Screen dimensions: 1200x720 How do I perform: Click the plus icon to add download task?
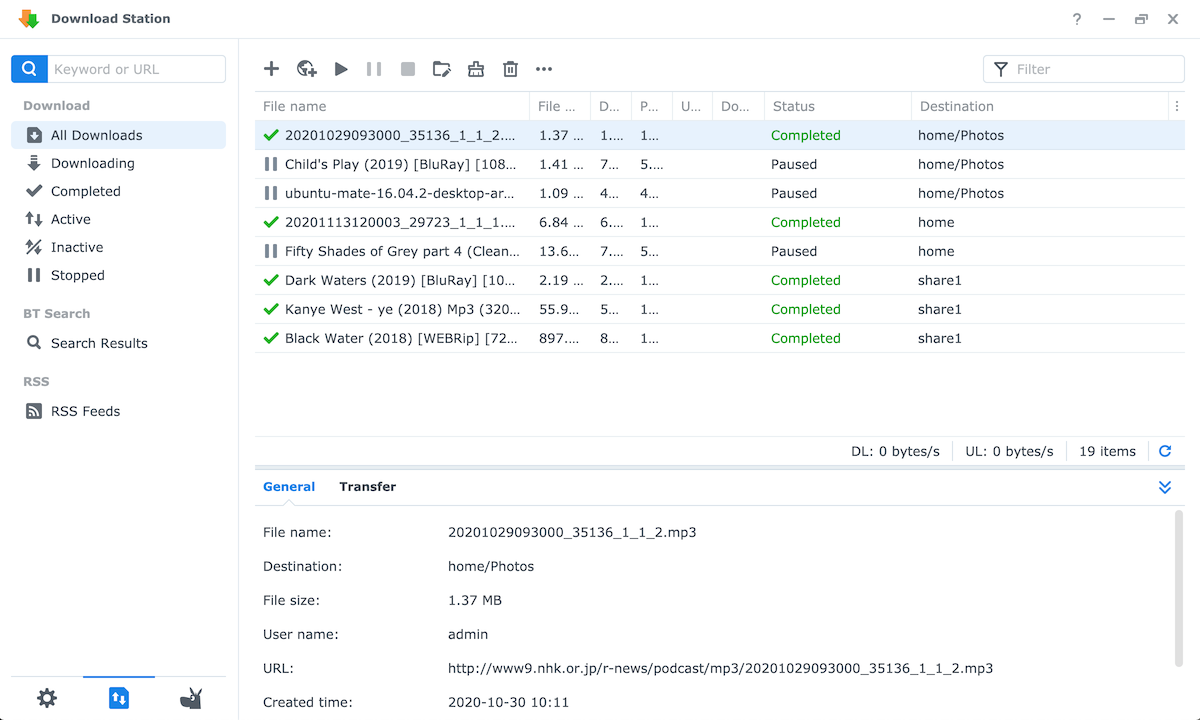[271, 69]
